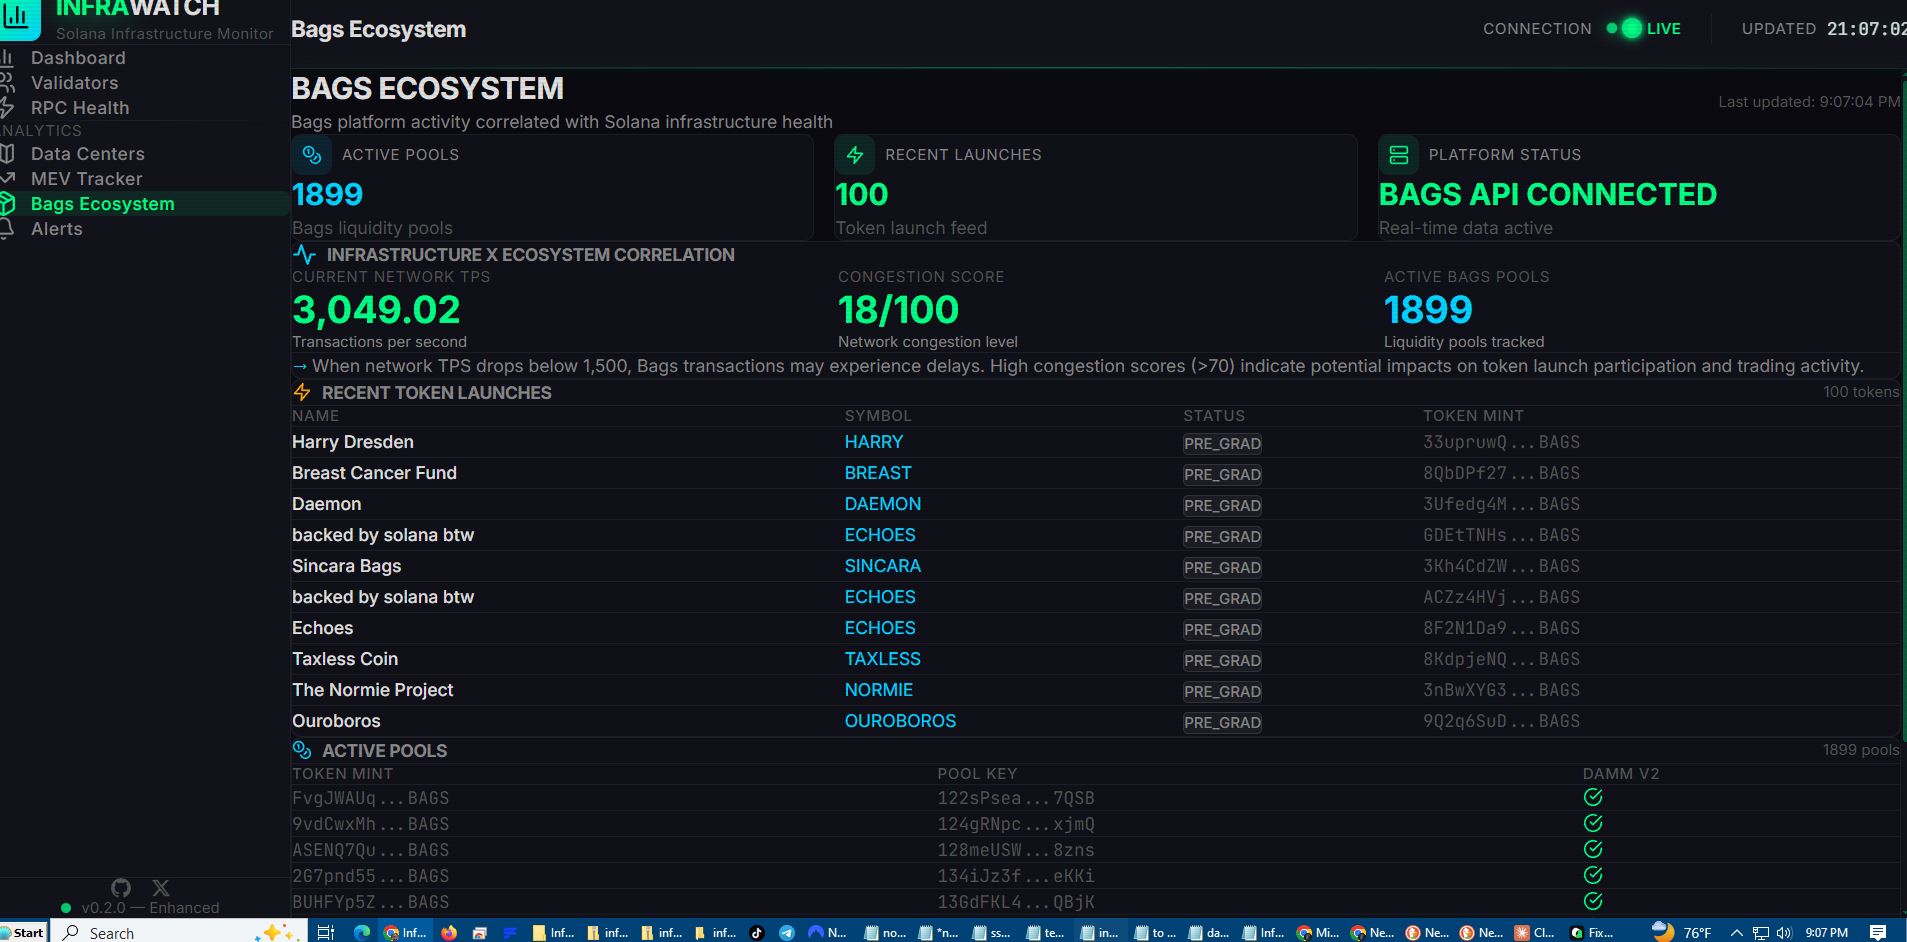1907x942 pixels.
Task: Open Firefox from the taskbar
Action: click(448, 932)
